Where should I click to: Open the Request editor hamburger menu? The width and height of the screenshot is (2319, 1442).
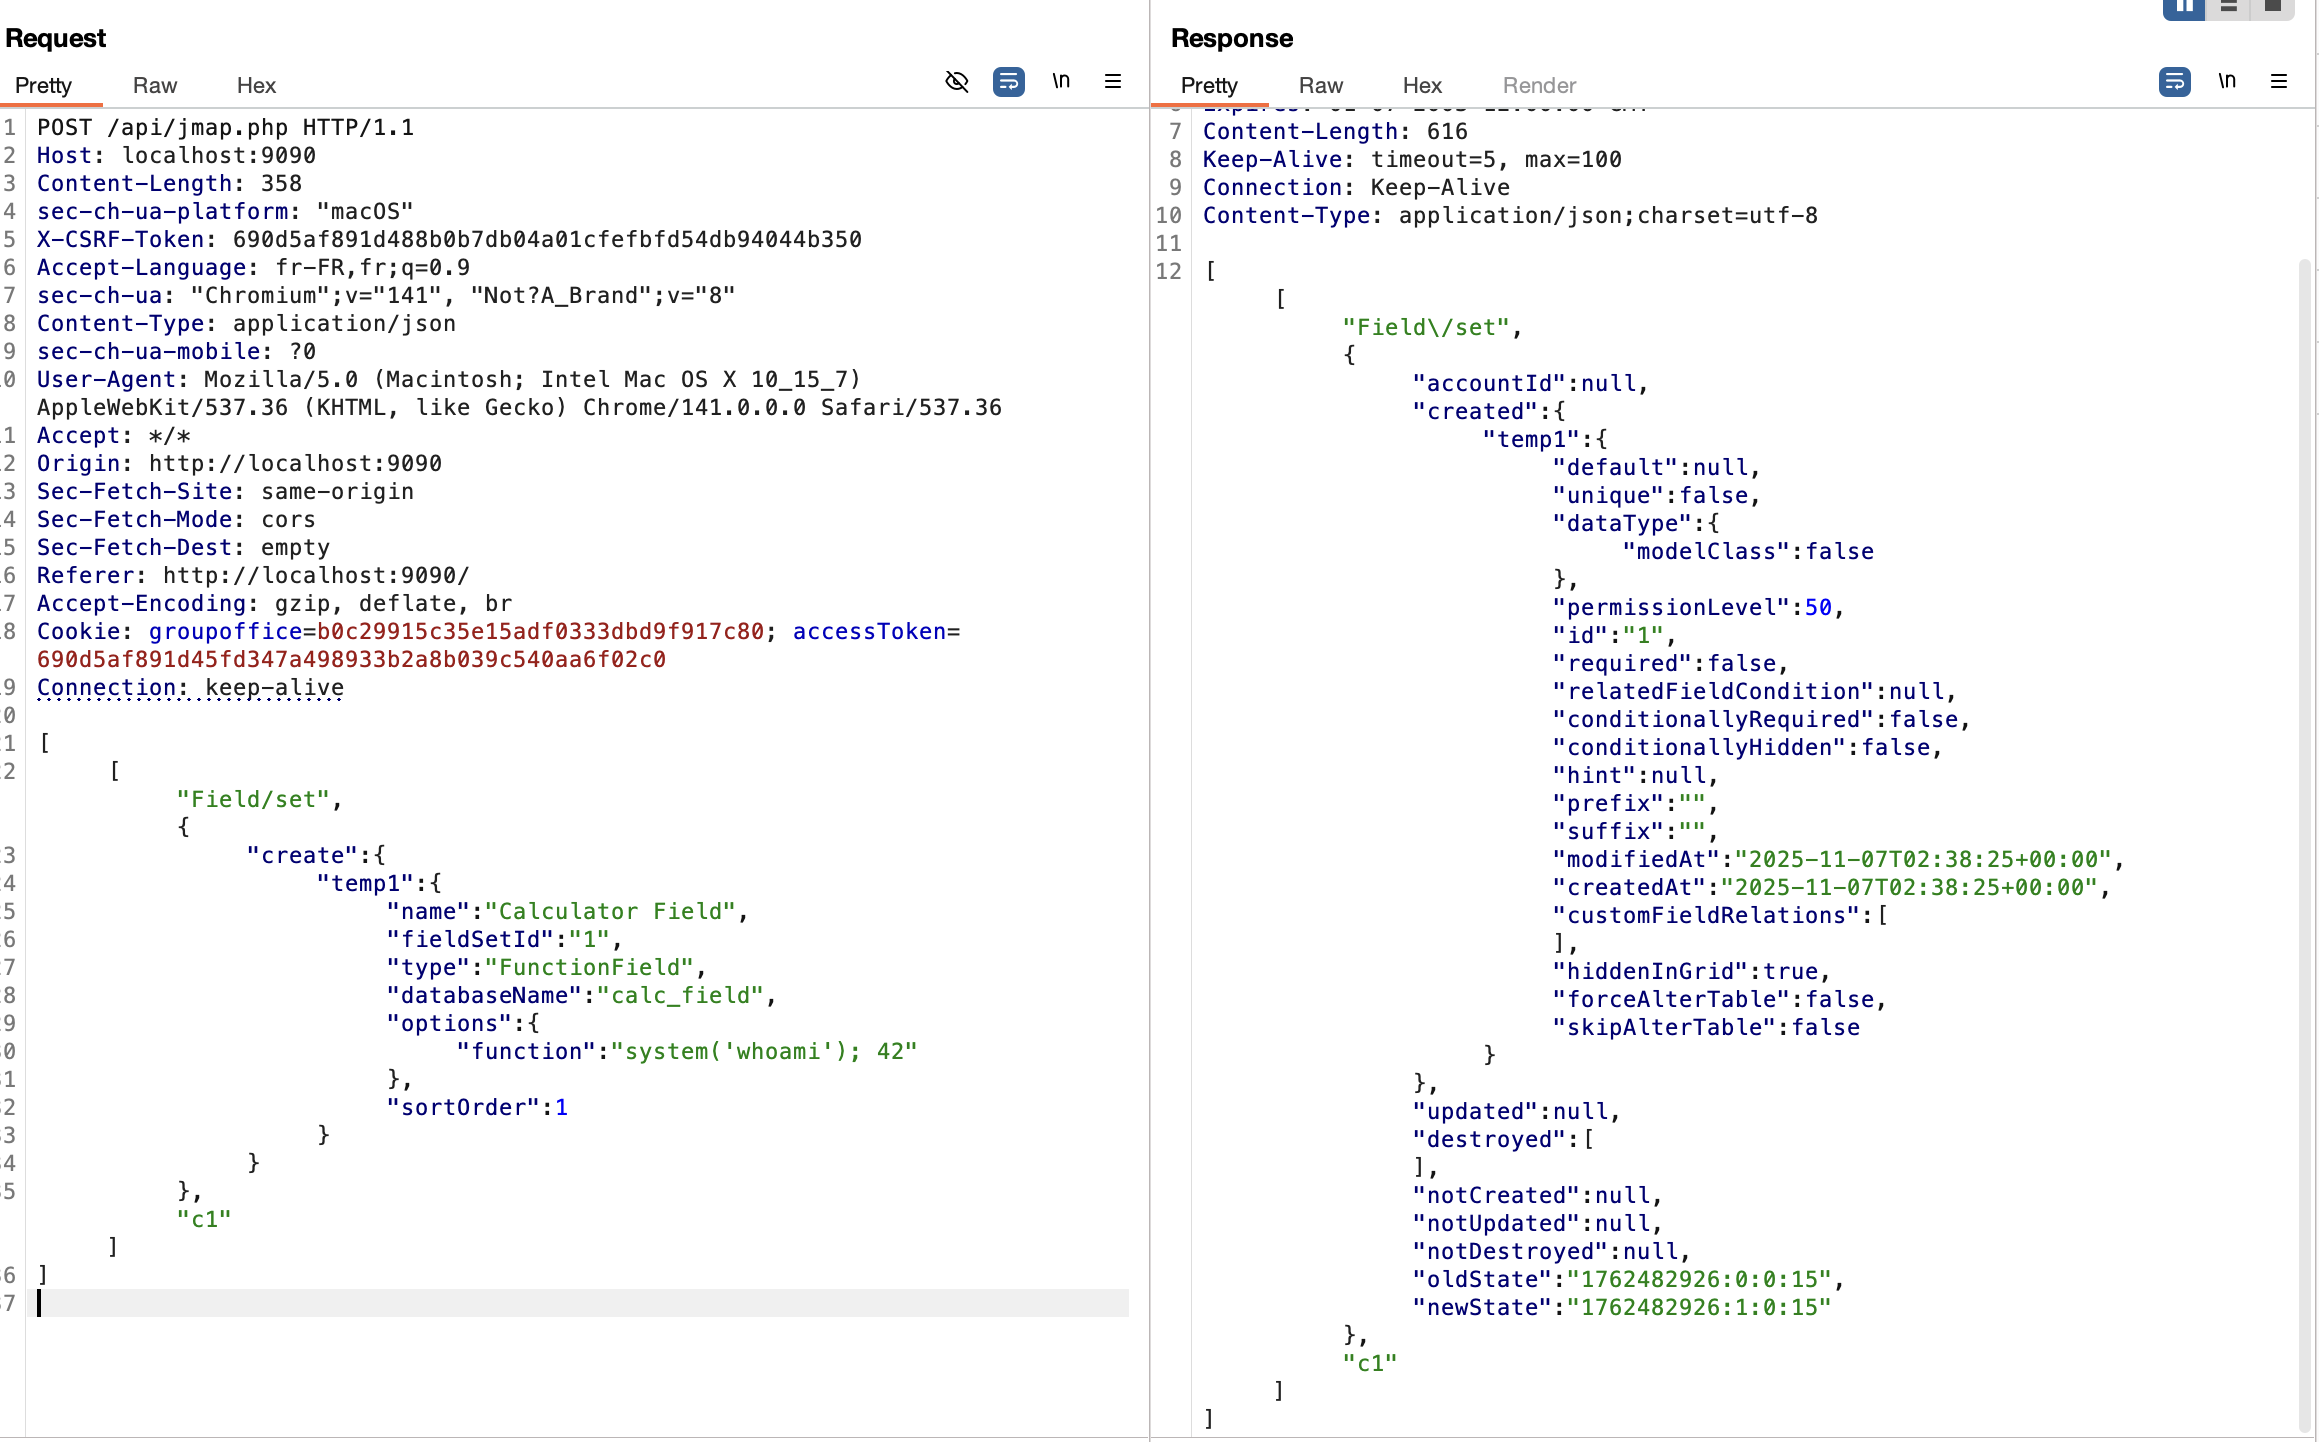(1113, 82)
